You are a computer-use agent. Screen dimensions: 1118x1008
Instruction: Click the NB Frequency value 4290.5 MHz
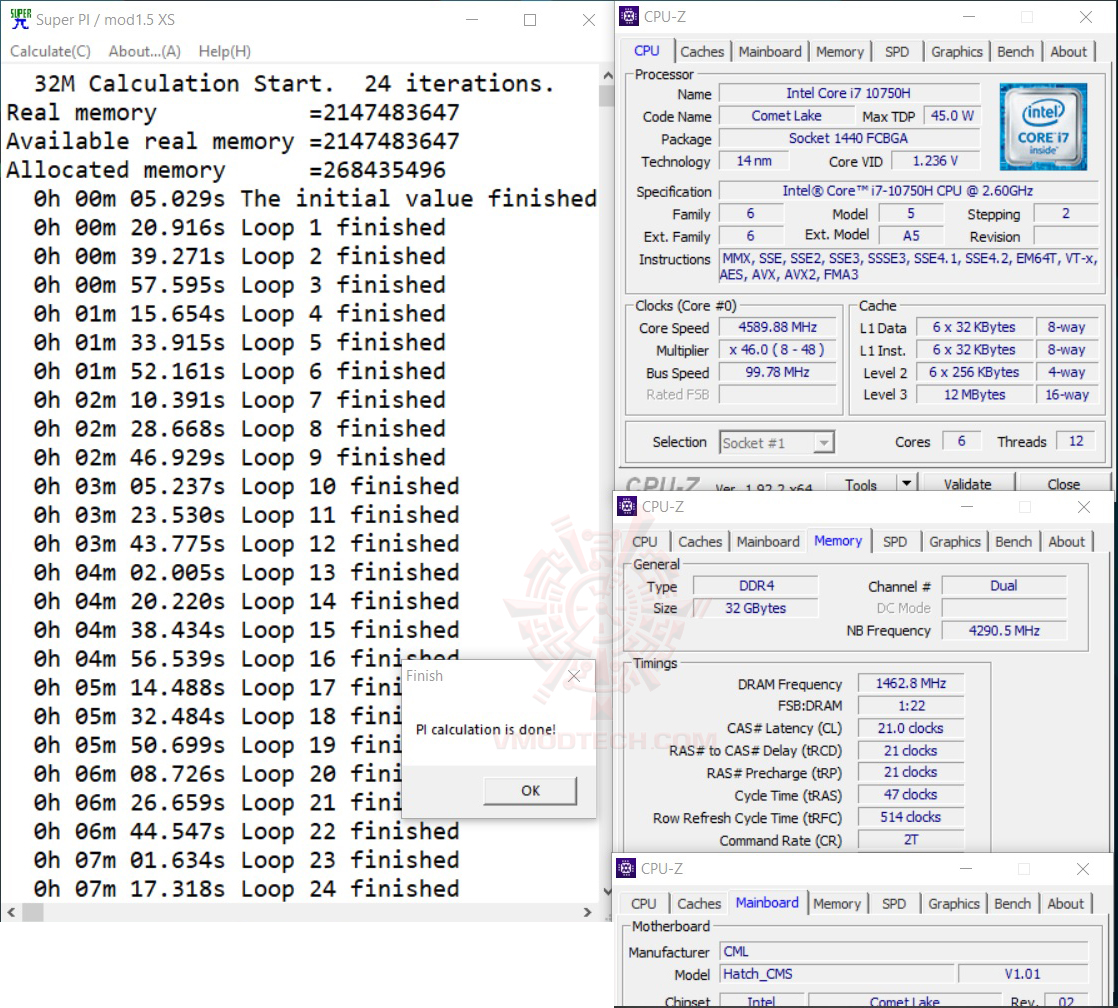click(x=1004, y=631)
